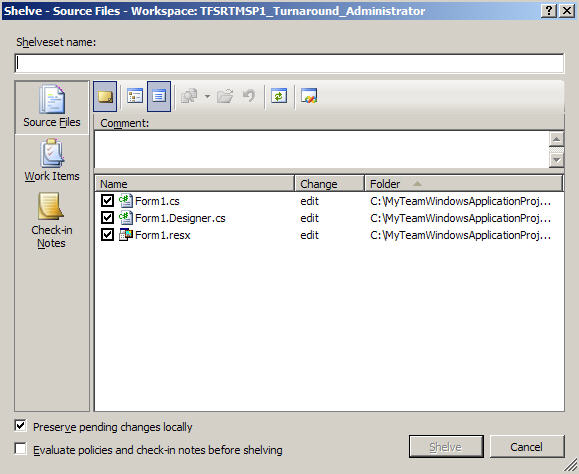This screenshot has width=579, height=474.
Task: Click in the Shelveset name field
Action: (290, 63)
